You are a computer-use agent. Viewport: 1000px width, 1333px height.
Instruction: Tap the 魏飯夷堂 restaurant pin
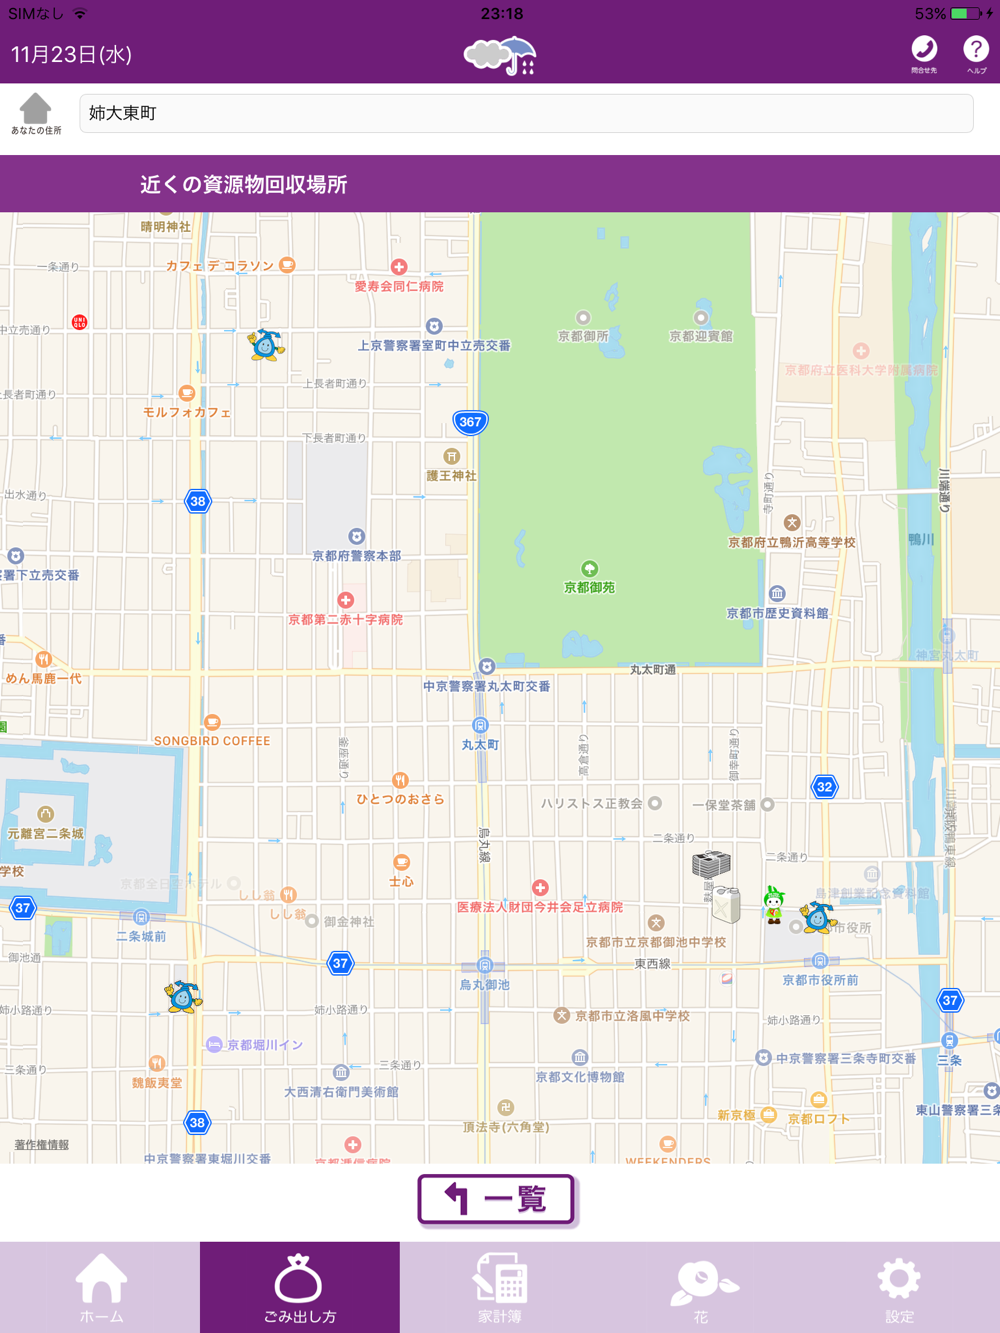156,1063
